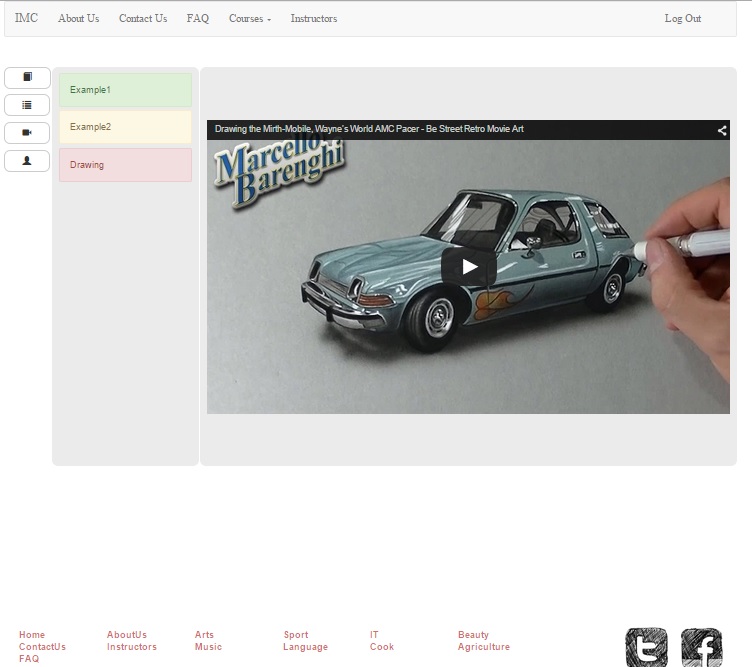Expand the Courses dropdown in navbar
The width and height of the screenshot is (752, 667).
pos(249,19)
